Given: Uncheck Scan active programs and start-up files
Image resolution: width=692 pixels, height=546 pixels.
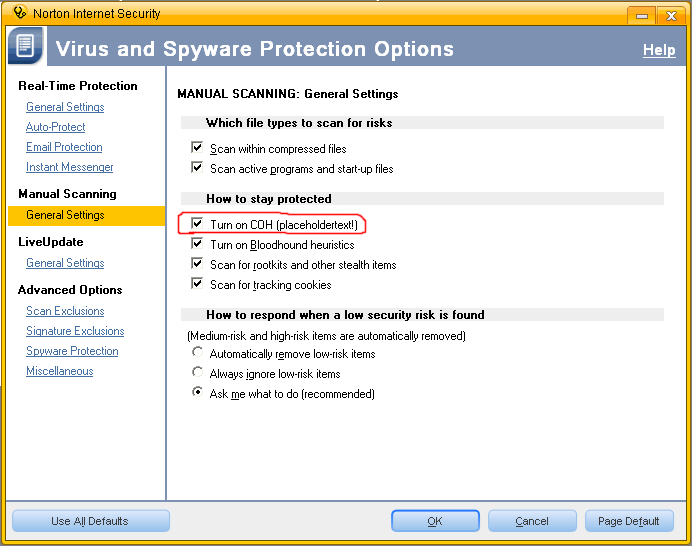Looking at the screenshot, I should coord(197,168).
